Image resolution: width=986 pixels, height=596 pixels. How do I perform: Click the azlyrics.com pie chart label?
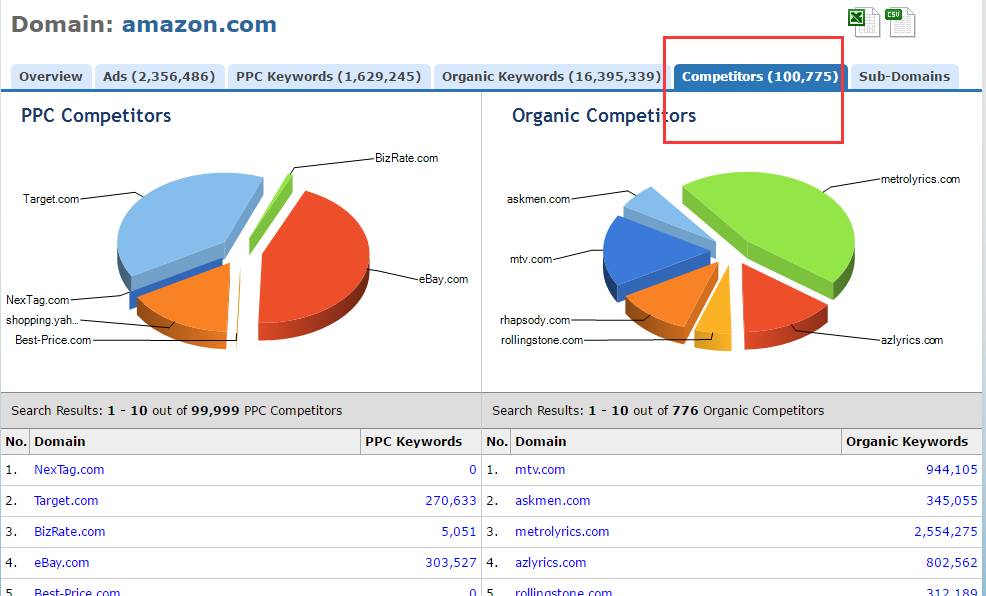[x=912, y=340]
